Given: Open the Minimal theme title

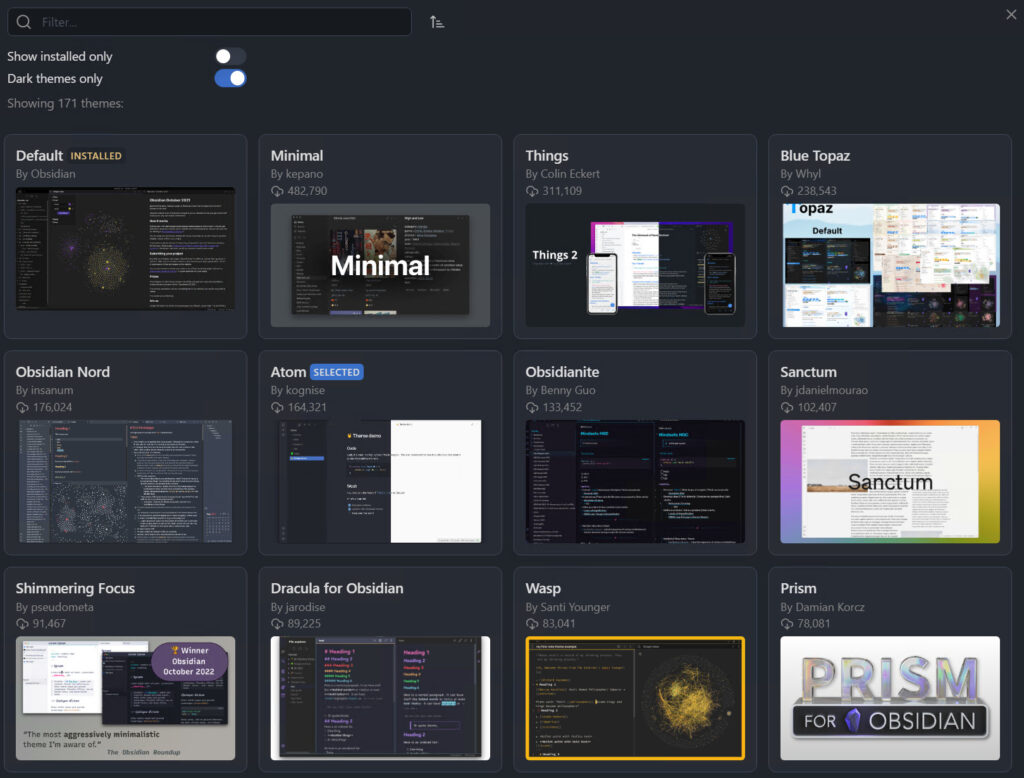Looking at the screenshot, I should (296, 155).
